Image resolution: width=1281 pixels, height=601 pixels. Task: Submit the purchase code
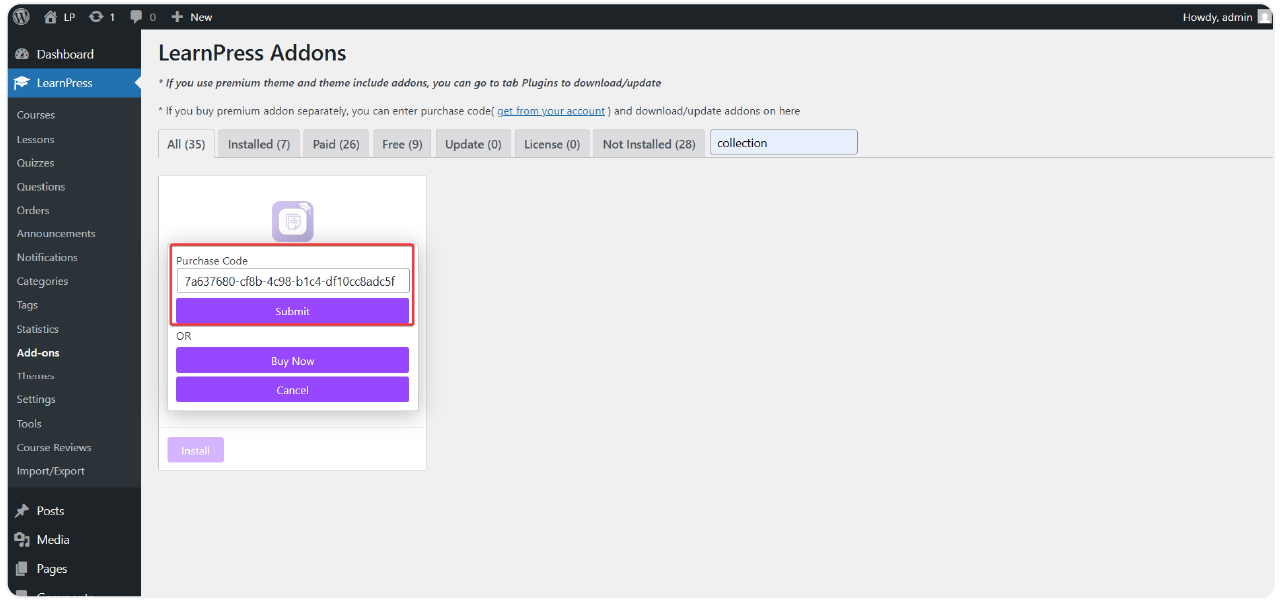293,311
